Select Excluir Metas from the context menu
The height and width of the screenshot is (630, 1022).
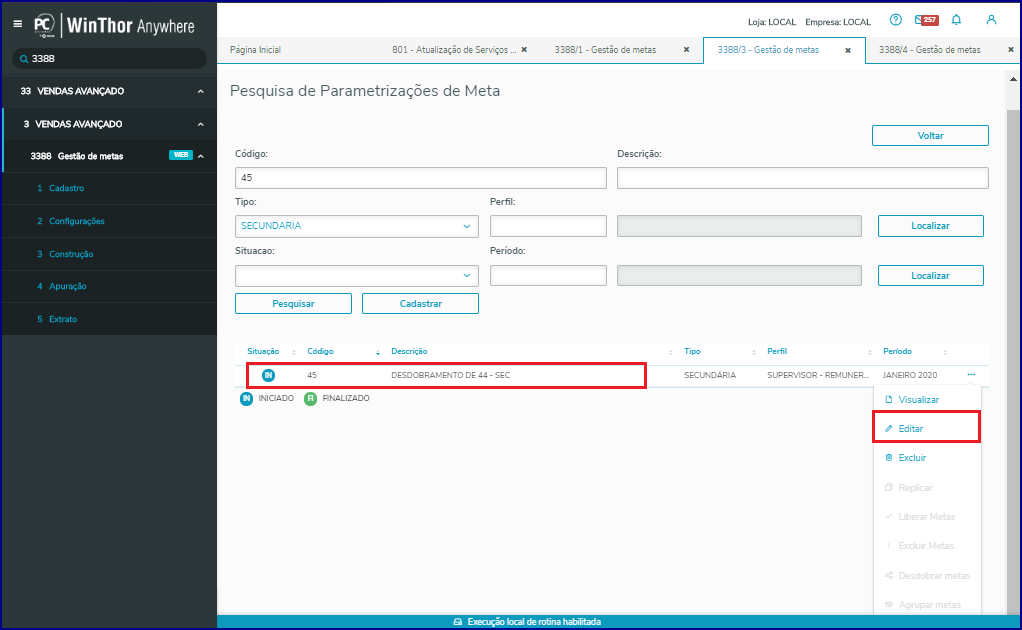pos(926,546)
